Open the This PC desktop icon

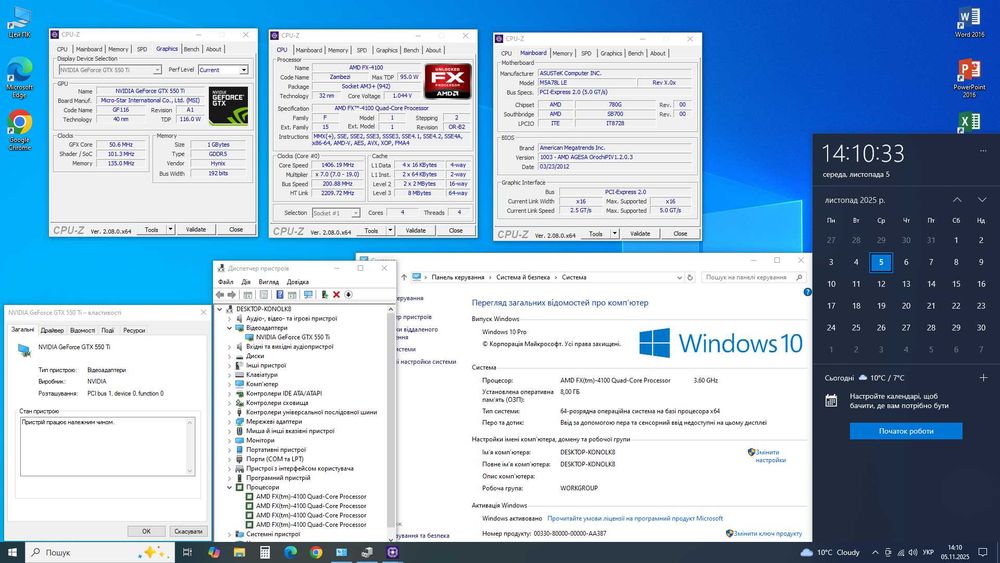[19, 22]
